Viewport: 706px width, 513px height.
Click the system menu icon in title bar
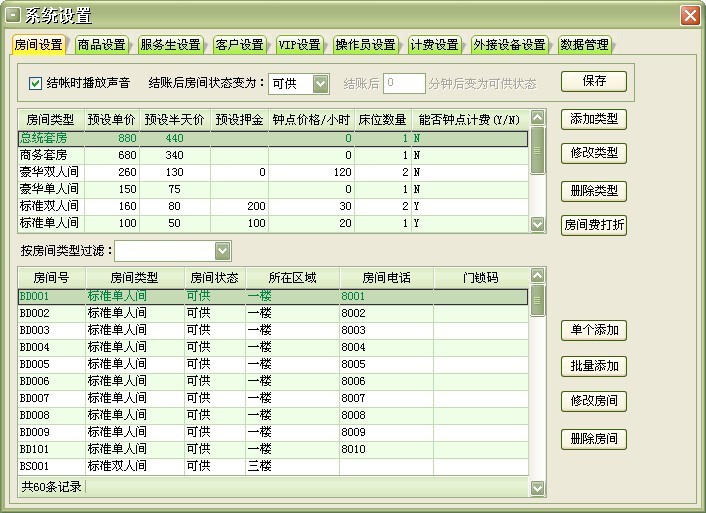[13, 15]
